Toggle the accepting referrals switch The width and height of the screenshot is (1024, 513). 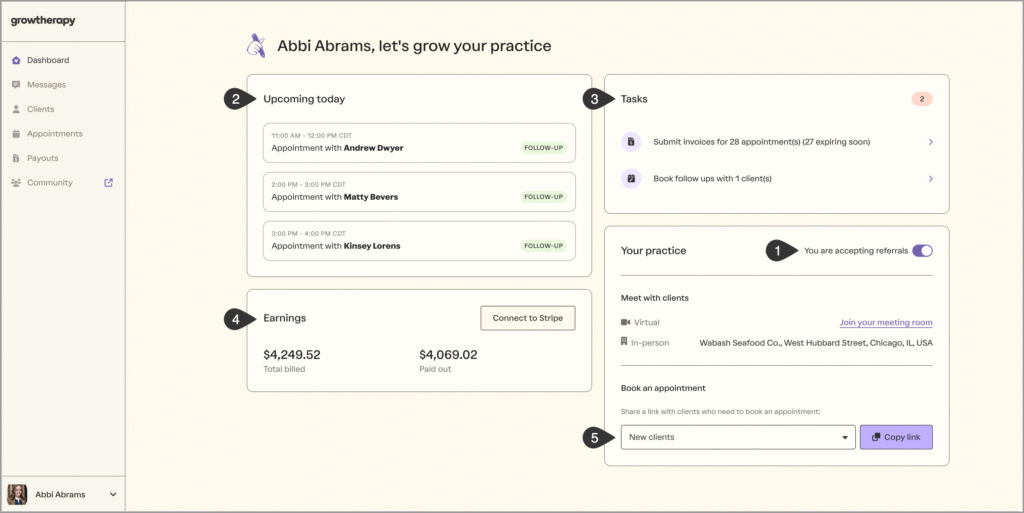click(x=922, y=251)
